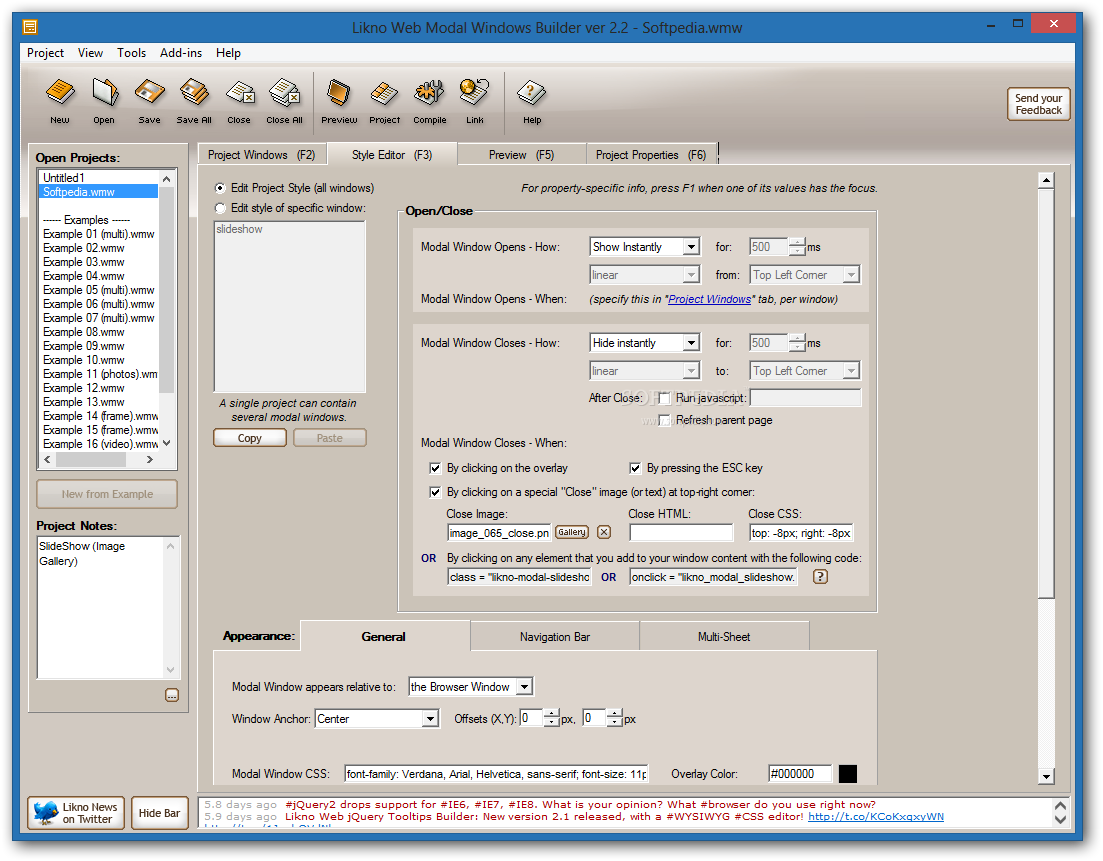Click the Close project toolbar icon
This screenshot has width=1103, height=861.
[x=239, y=101]
